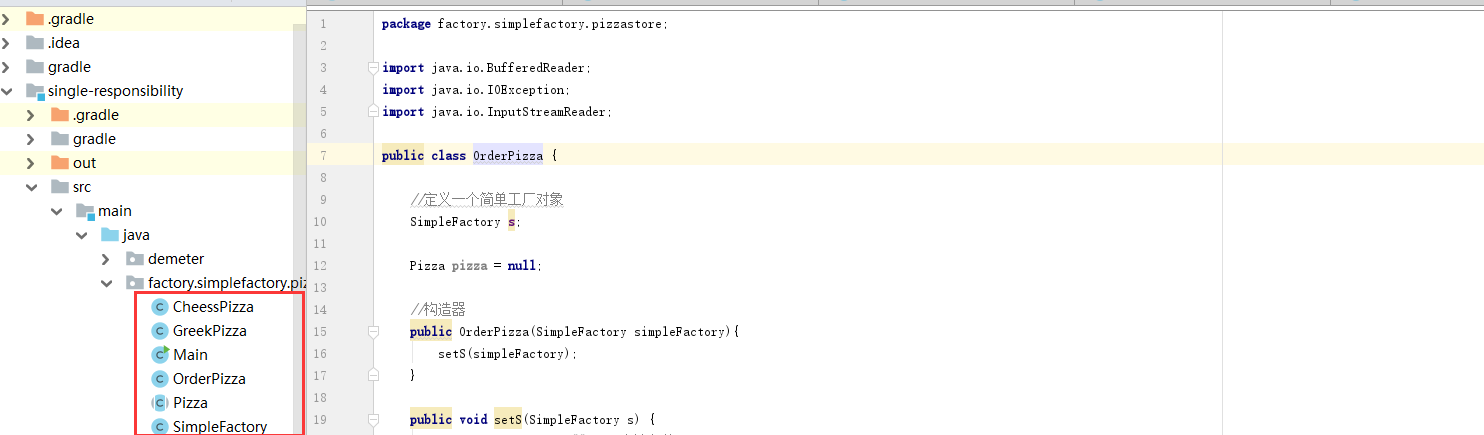Click the orange out folder icon
The height and width of the screenshot is (435, 1484).
(60, 163)
